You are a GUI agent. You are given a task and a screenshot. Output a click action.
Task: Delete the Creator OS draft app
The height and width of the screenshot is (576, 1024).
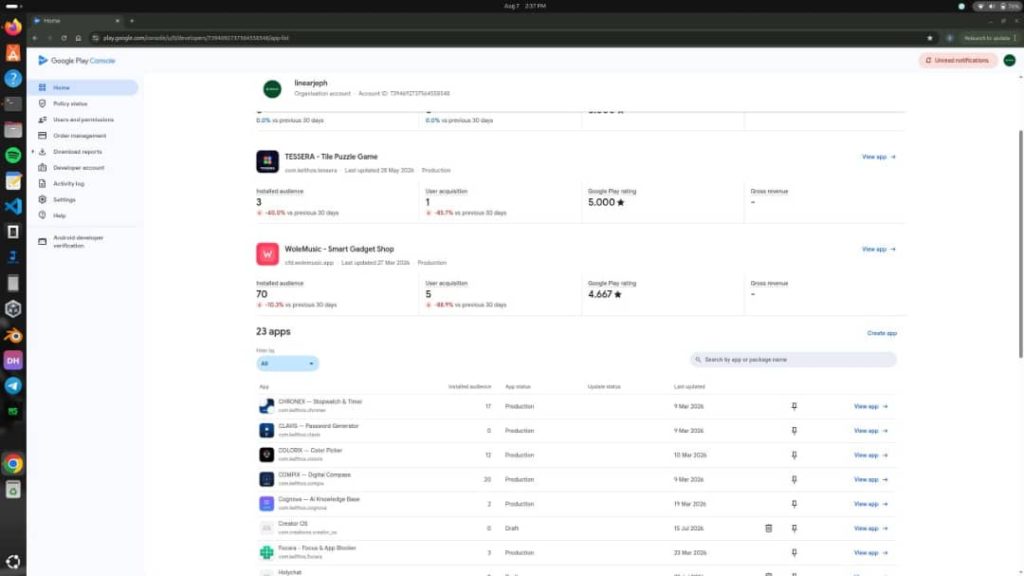tap(769, 528)
